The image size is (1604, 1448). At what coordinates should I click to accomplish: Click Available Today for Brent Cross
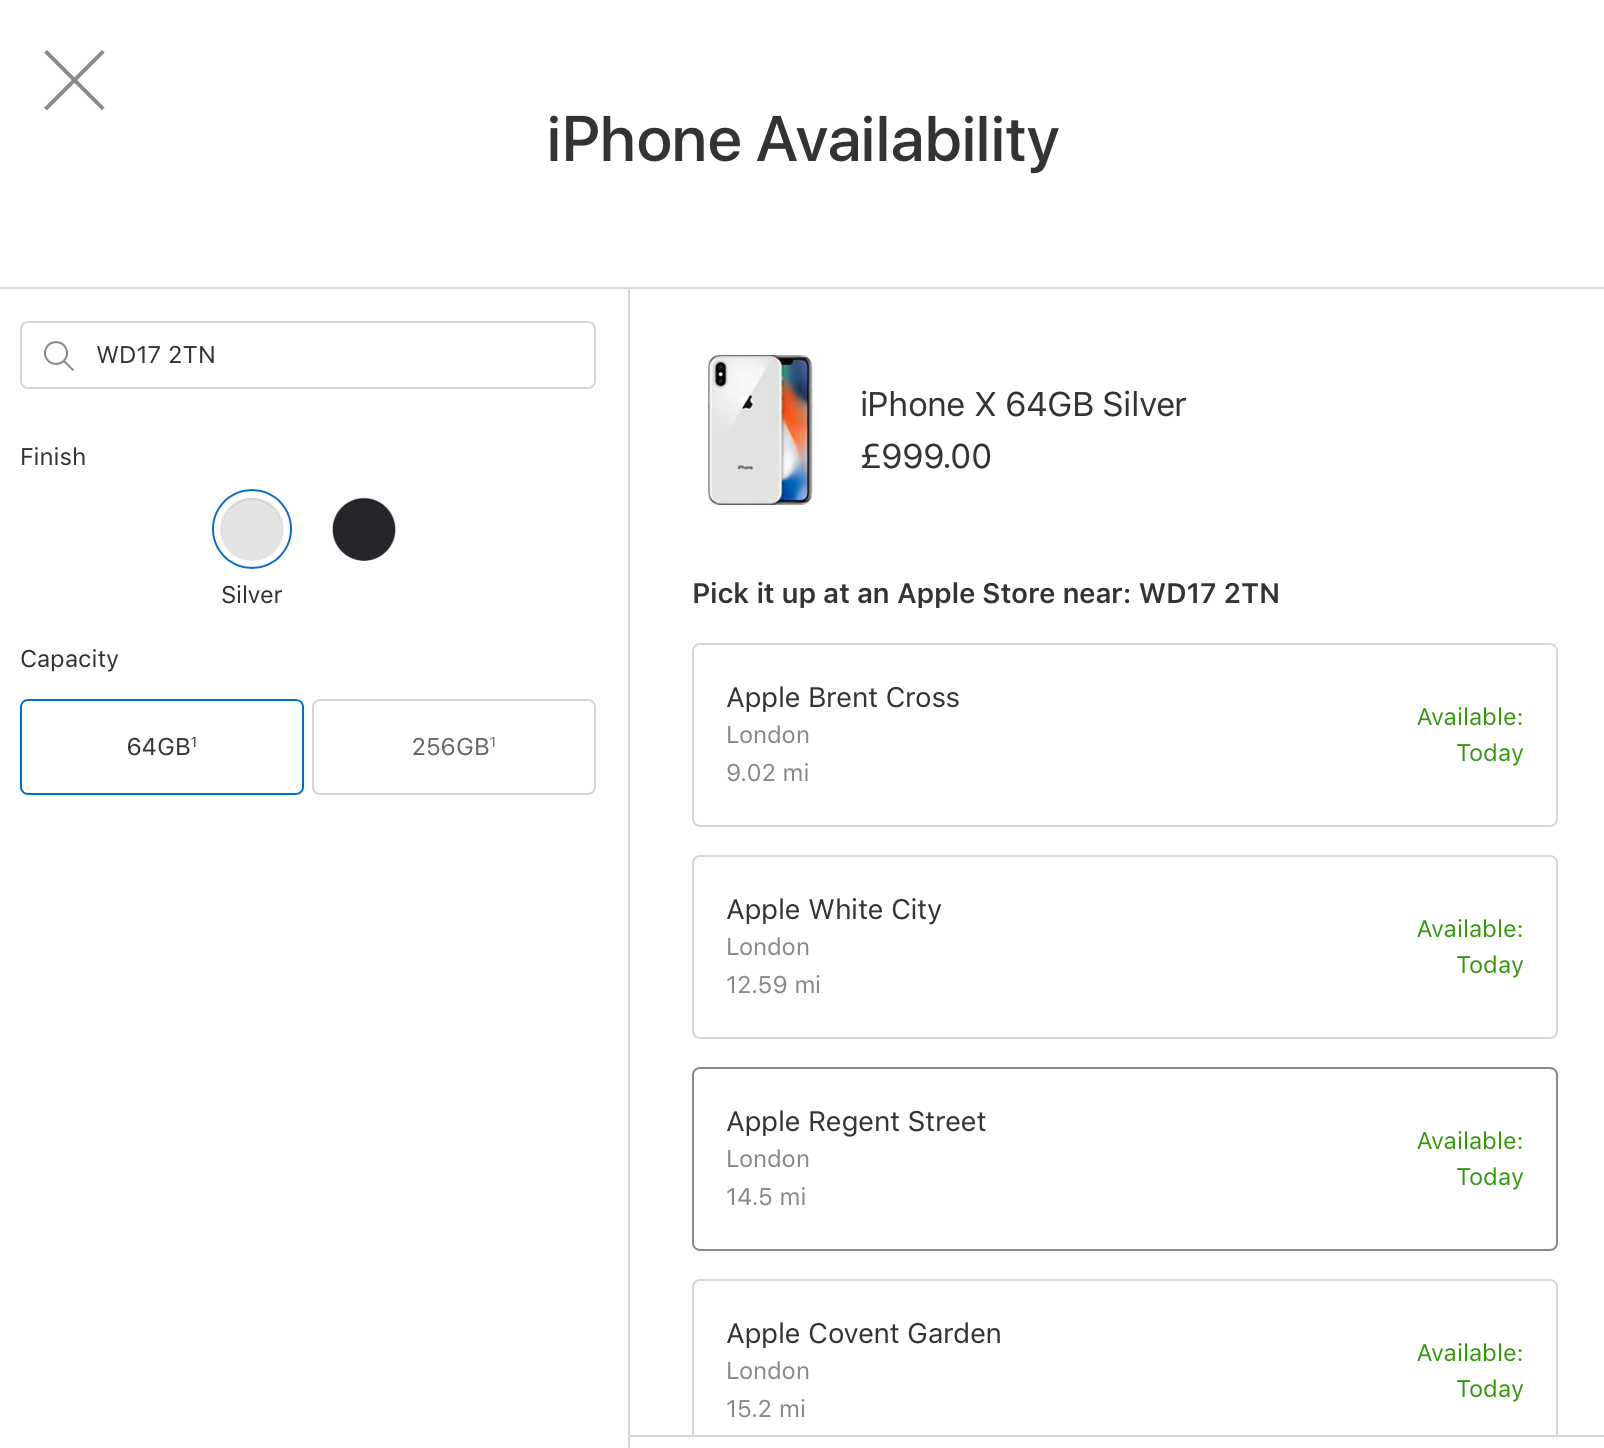point(1470,735)
